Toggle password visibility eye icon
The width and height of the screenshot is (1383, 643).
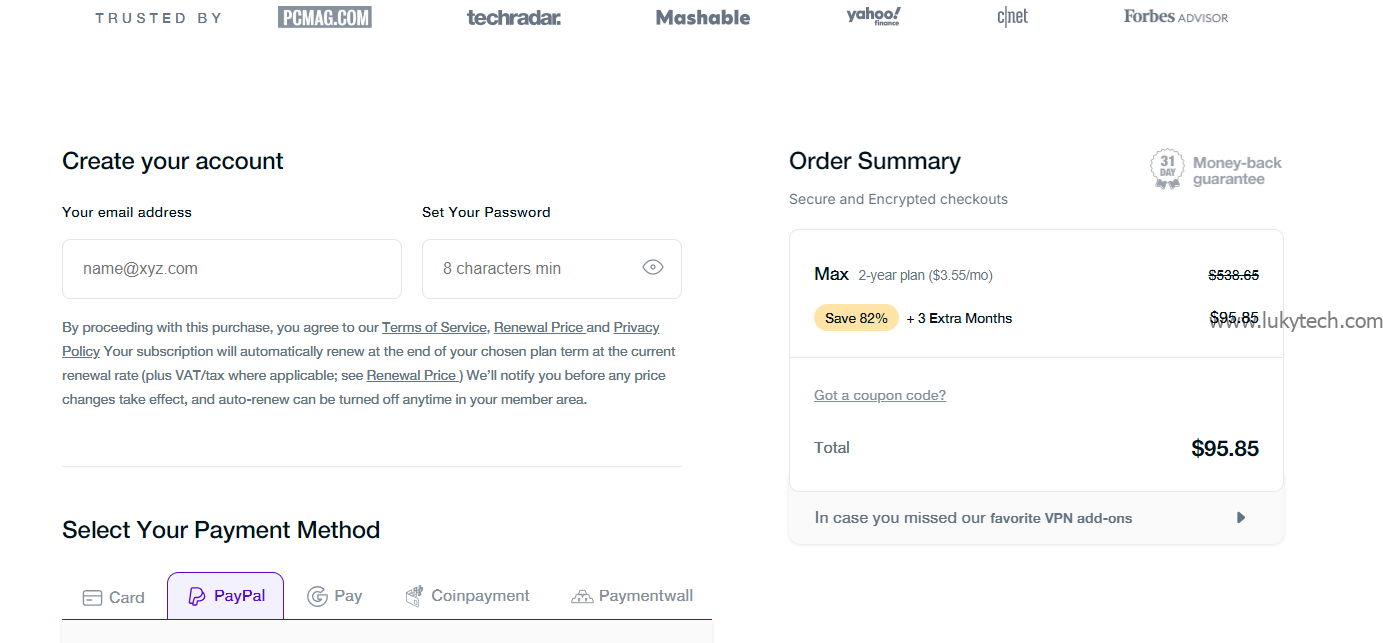[653, 267]
